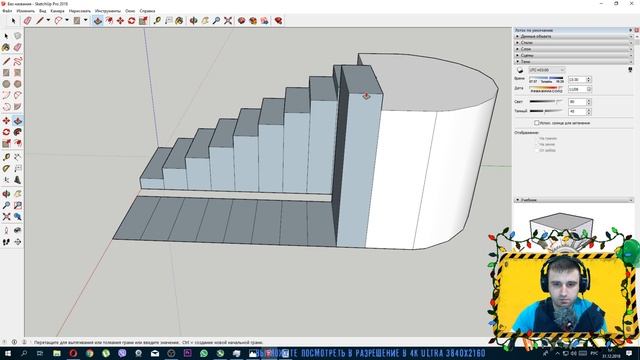Image resolution: width=640 pixels, height=360 pixels.
Task: Open the 'Камера' menu
Action: [x=57, y=11]
